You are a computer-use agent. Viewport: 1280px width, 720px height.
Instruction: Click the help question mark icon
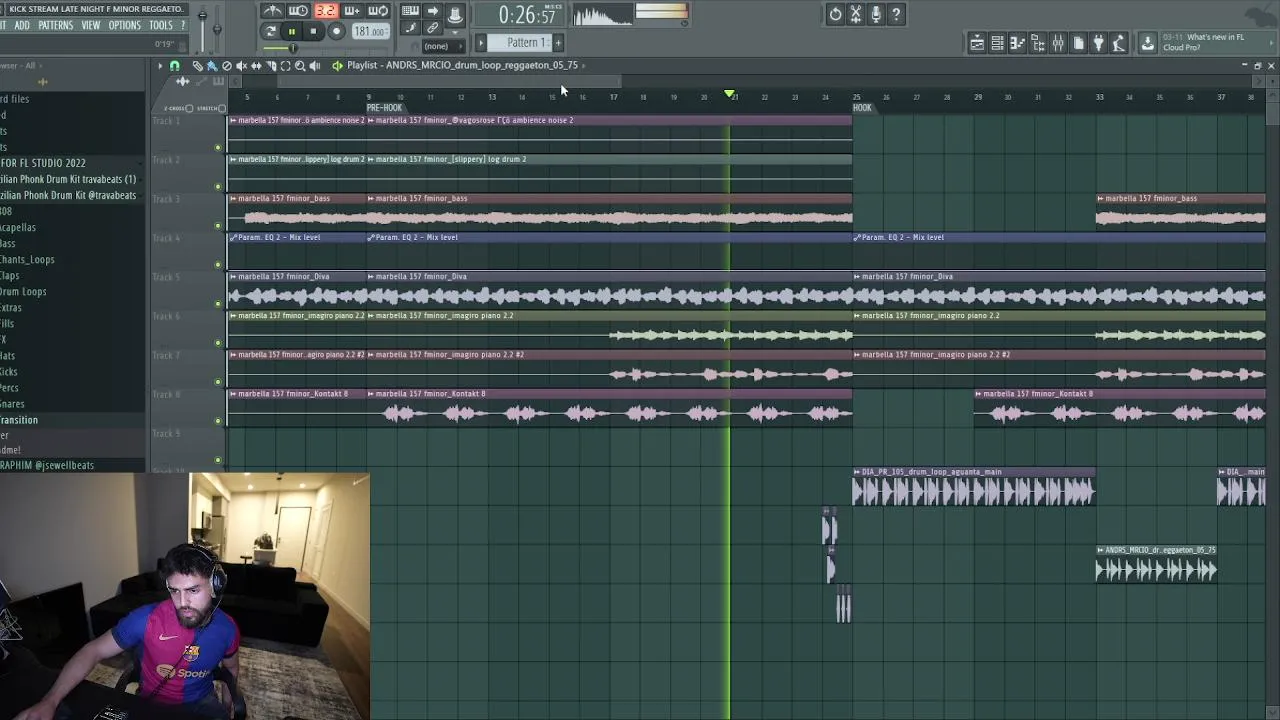896,14
